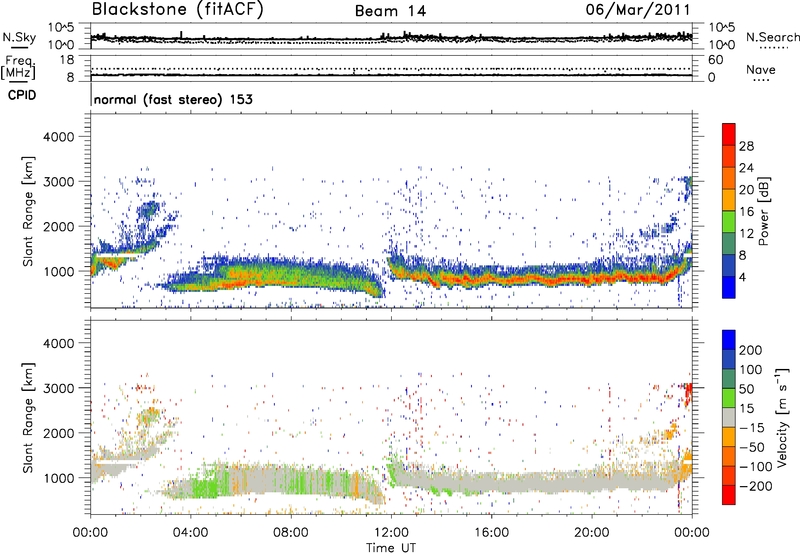This screenshot has height=554, width=800.
Task: Click the solid line sample under N.Sky
Action: [x=19, y=48]
